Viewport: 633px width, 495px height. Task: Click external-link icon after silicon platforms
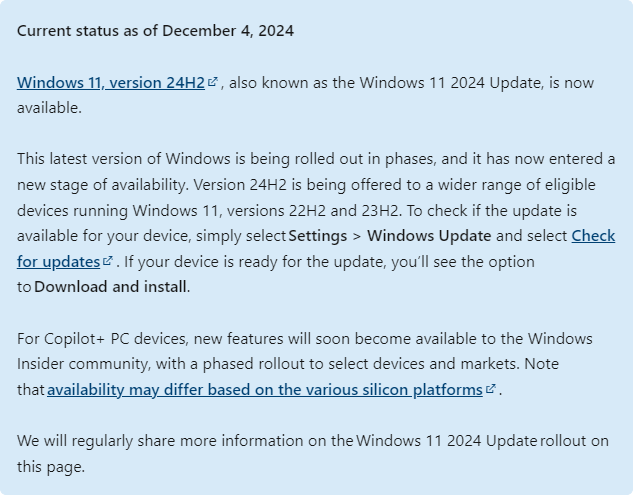tap(490, 389)
